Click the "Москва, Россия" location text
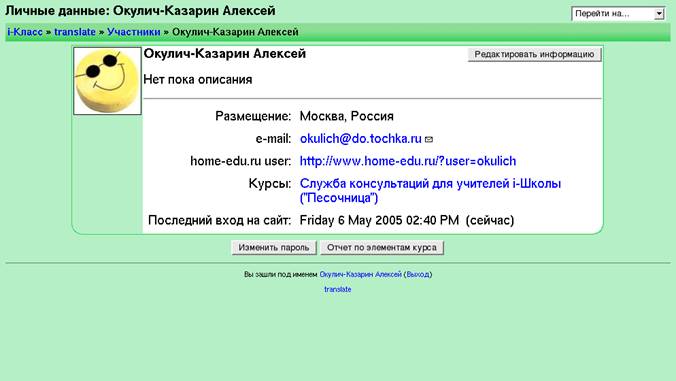 pos(347,116)
